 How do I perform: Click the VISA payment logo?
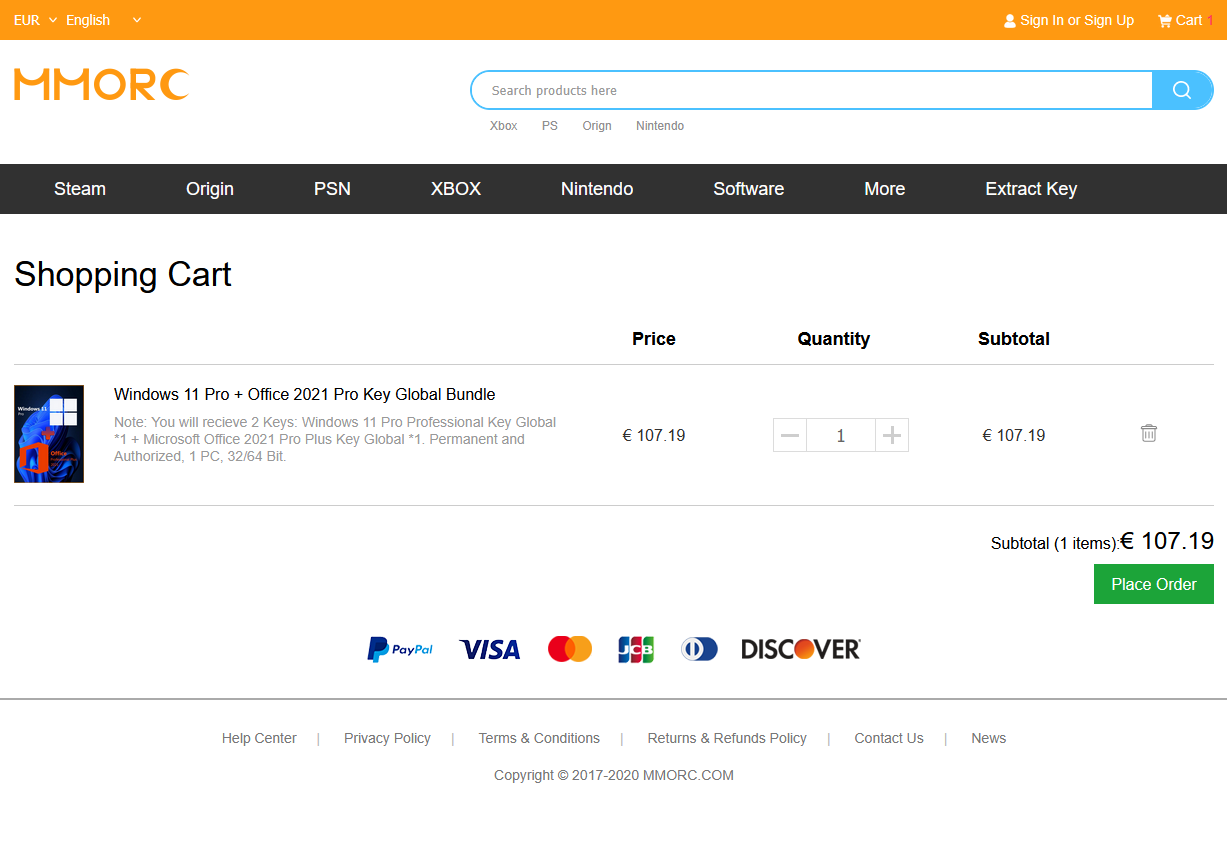(490, 650)
